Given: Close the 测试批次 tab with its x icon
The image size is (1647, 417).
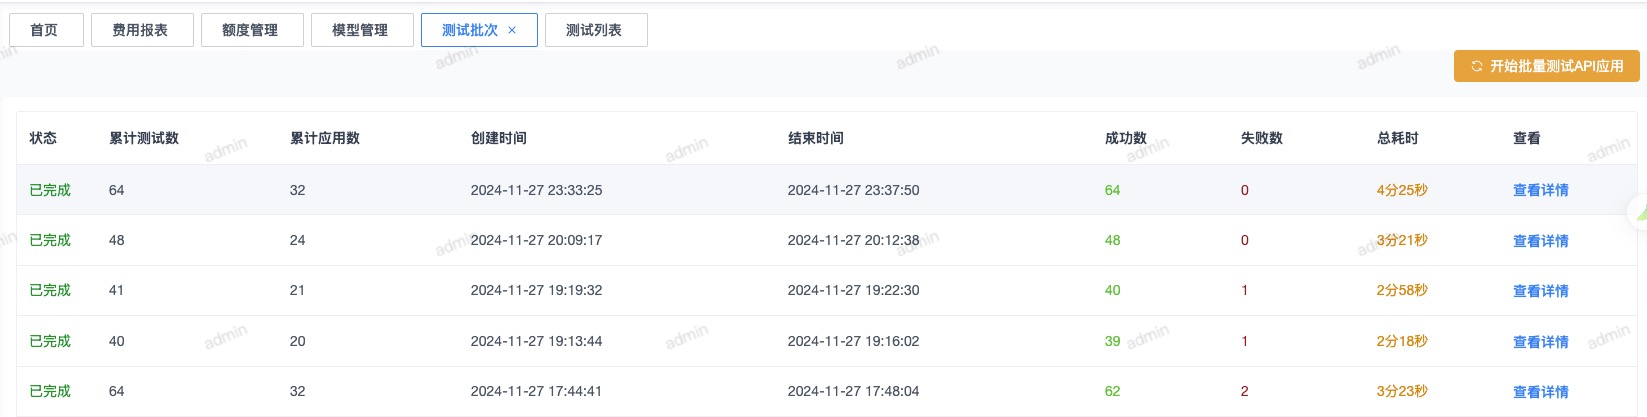Looking at the screenshot, I should [x=512, y=30].
